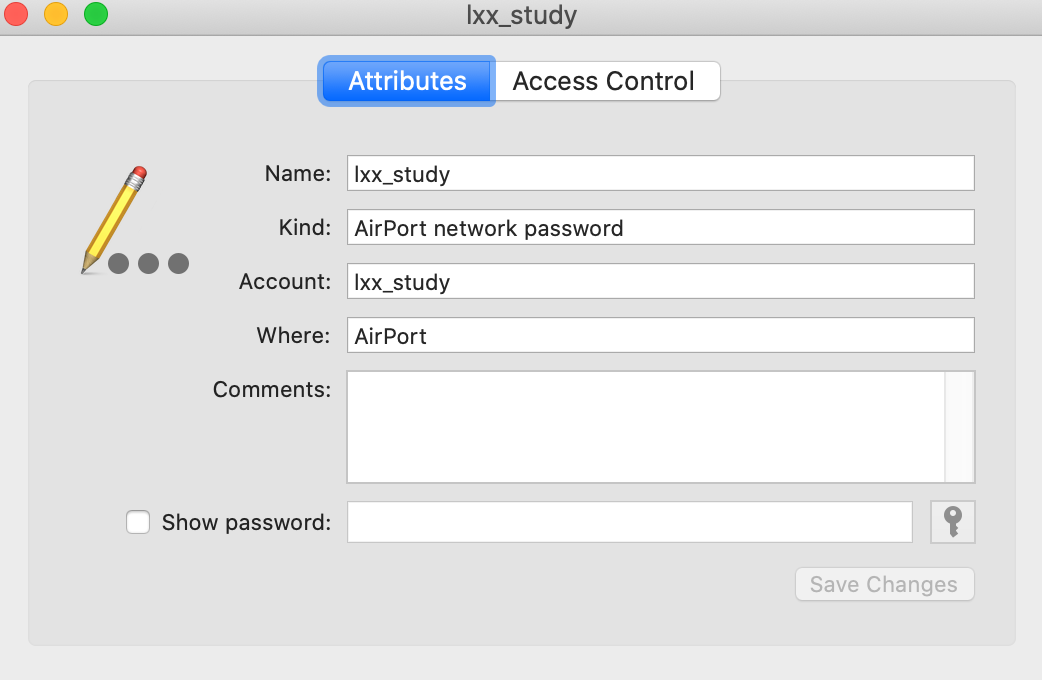Screen dimensions: 1042x680
Task: Click the "Comments:" label
Action: point(272,390)
